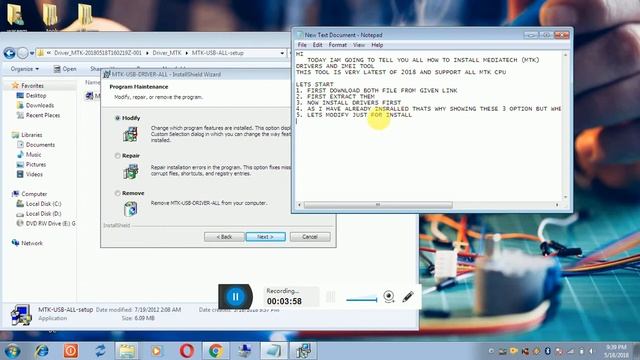640x360 pixels.
Task: Select Libraries in the navigation pane
Action: click(x=31, y=135)
